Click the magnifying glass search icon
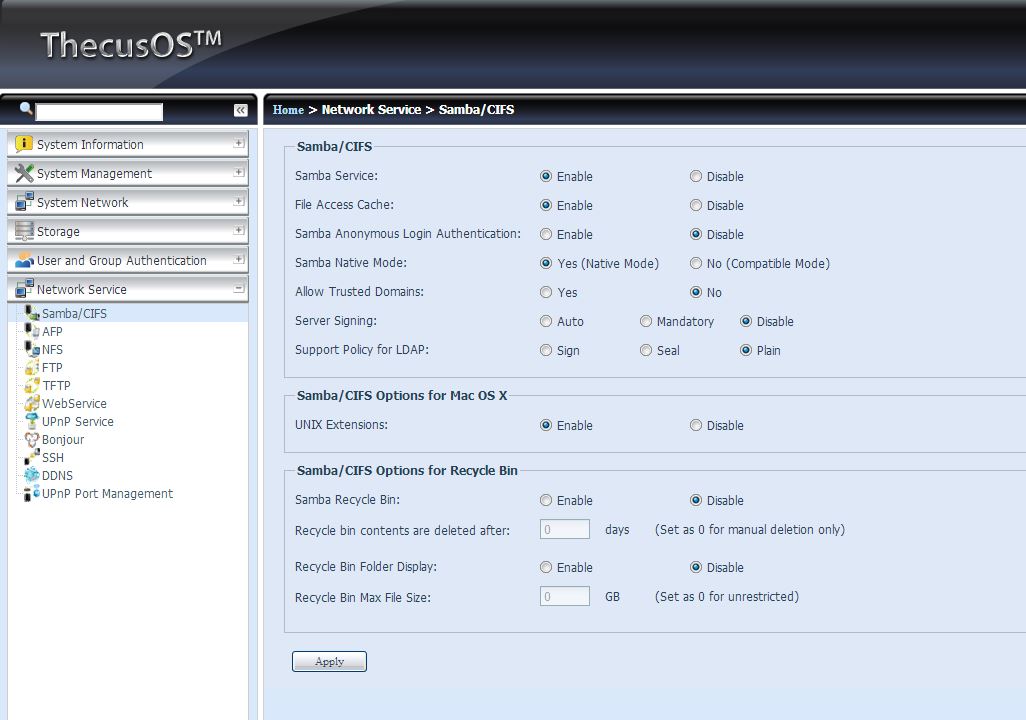Image resolution: width=1026 pixels, height=720 pixels. point(26,109)
